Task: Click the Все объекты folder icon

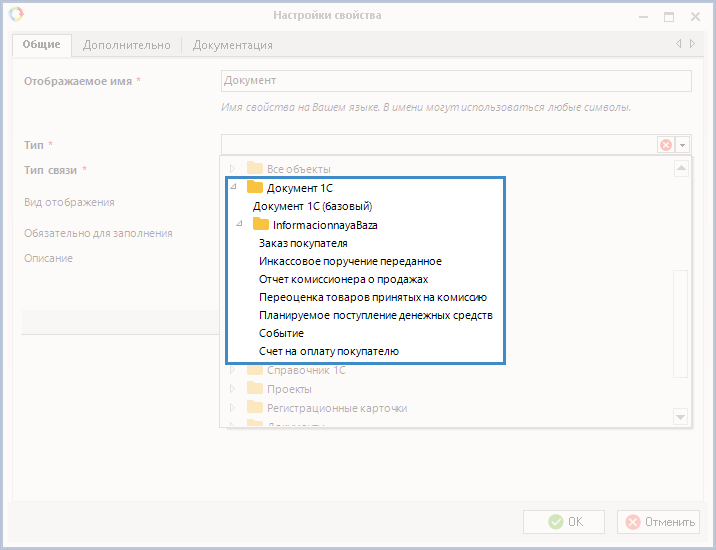Action: [x=255, y=168]
